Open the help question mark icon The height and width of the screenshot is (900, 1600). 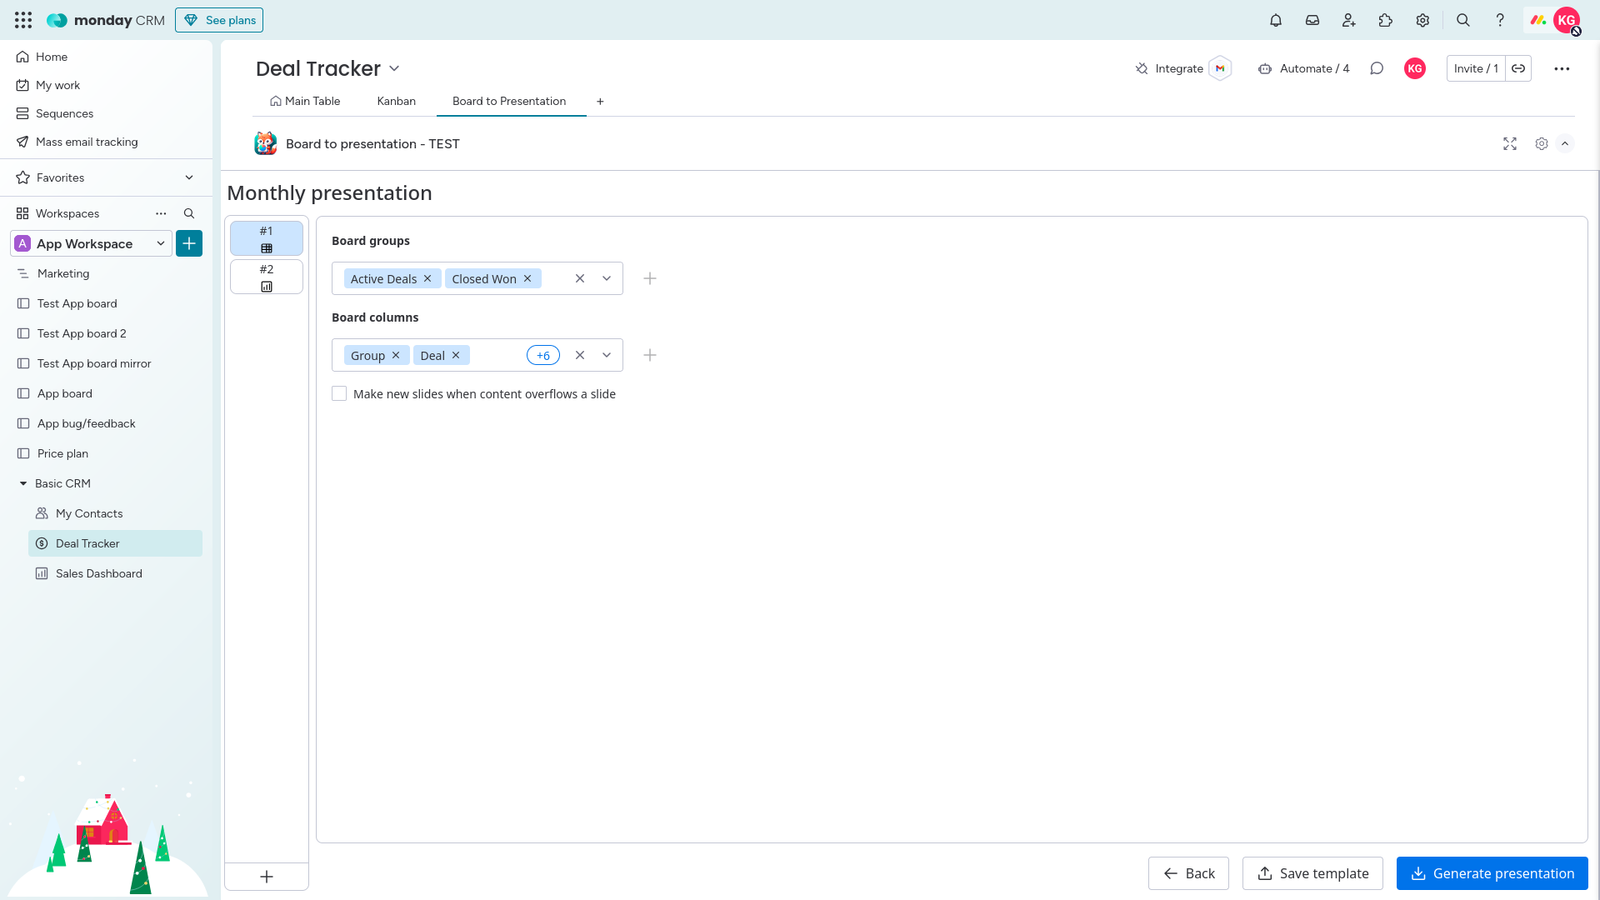(1499, 20)
